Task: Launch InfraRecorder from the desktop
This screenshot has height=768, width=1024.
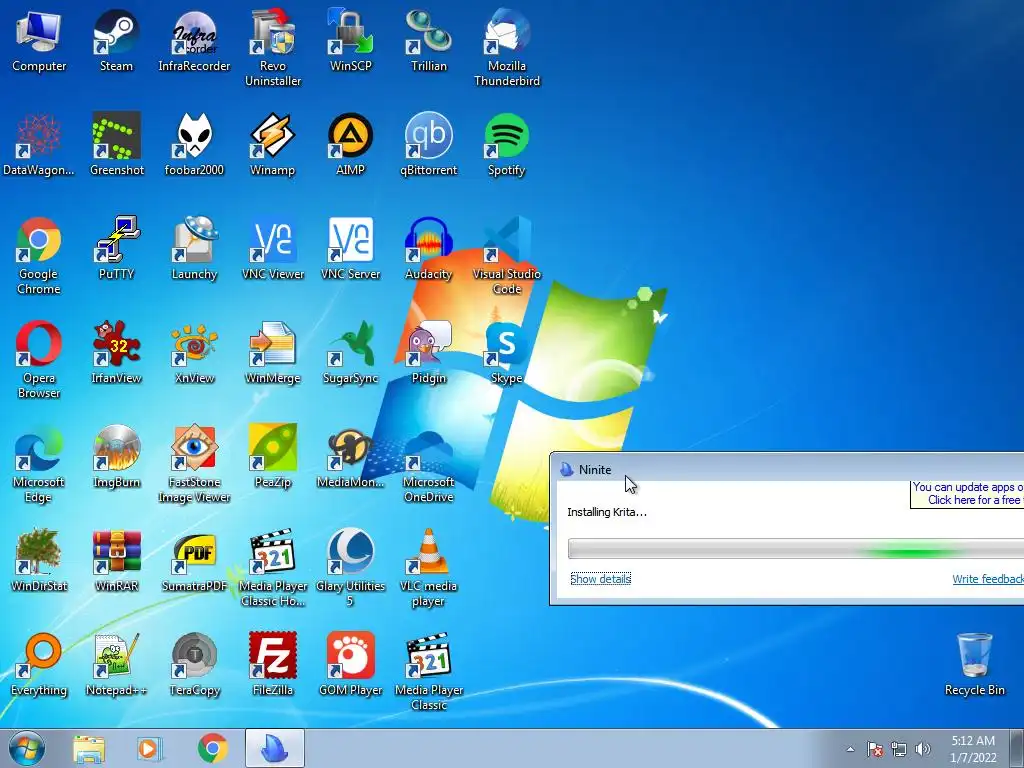Action: click(194, 40)
